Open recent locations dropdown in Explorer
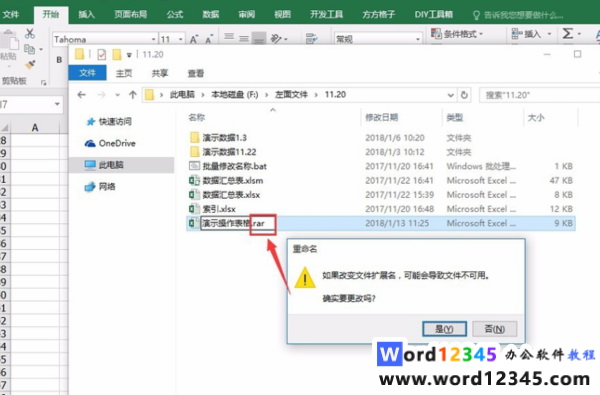Viewport: 600px width, 395px height. click(117, 95)
